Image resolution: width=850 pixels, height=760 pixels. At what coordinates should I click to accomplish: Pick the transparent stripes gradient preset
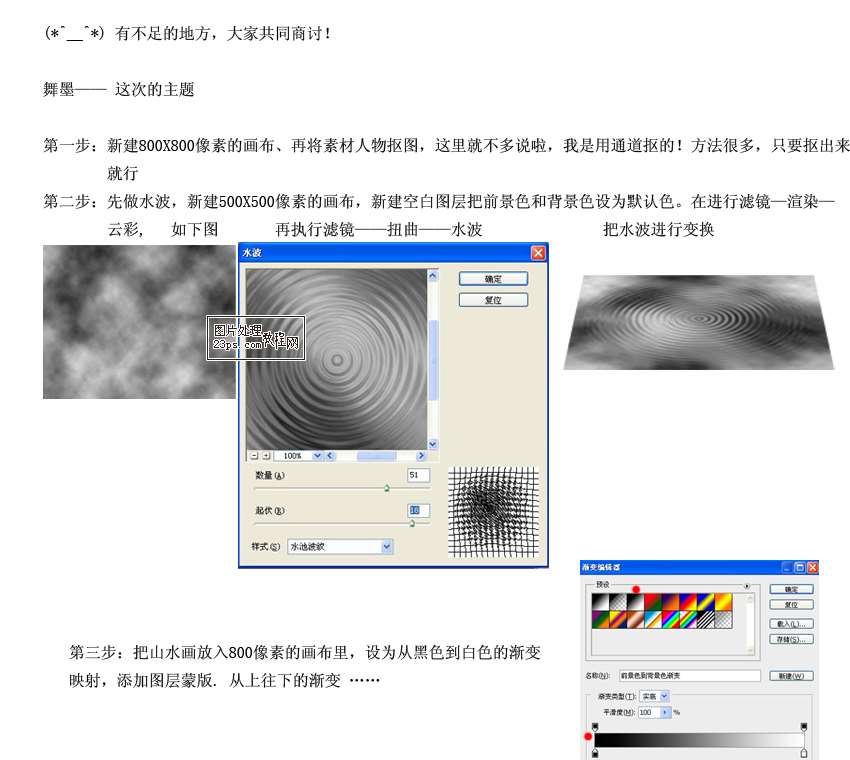click(x=706, y=620)
